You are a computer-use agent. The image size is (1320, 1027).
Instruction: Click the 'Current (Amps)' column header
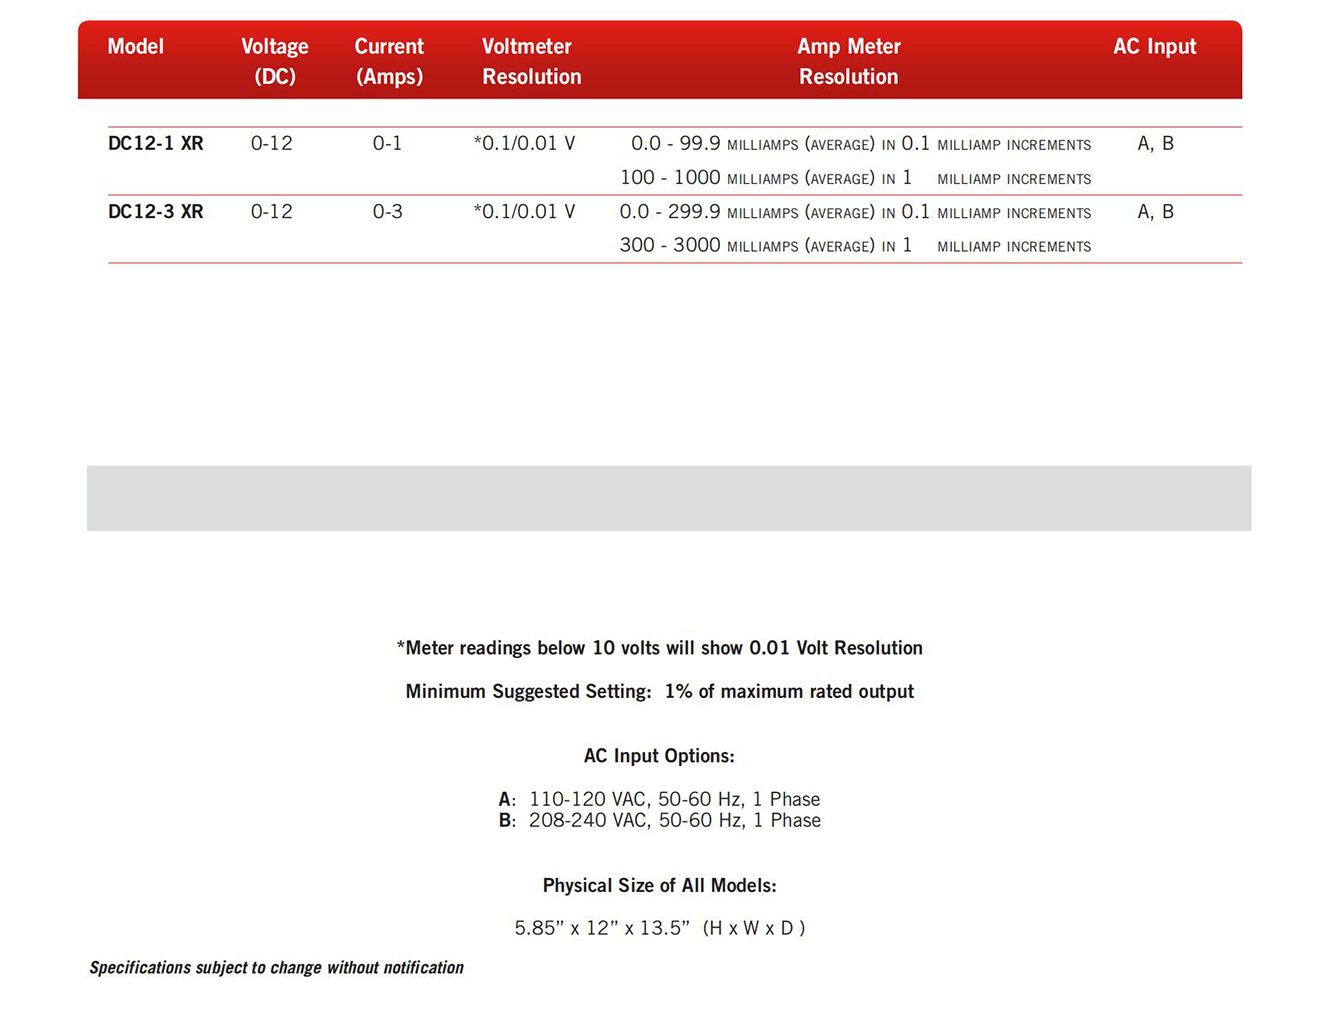coord(389,61)
